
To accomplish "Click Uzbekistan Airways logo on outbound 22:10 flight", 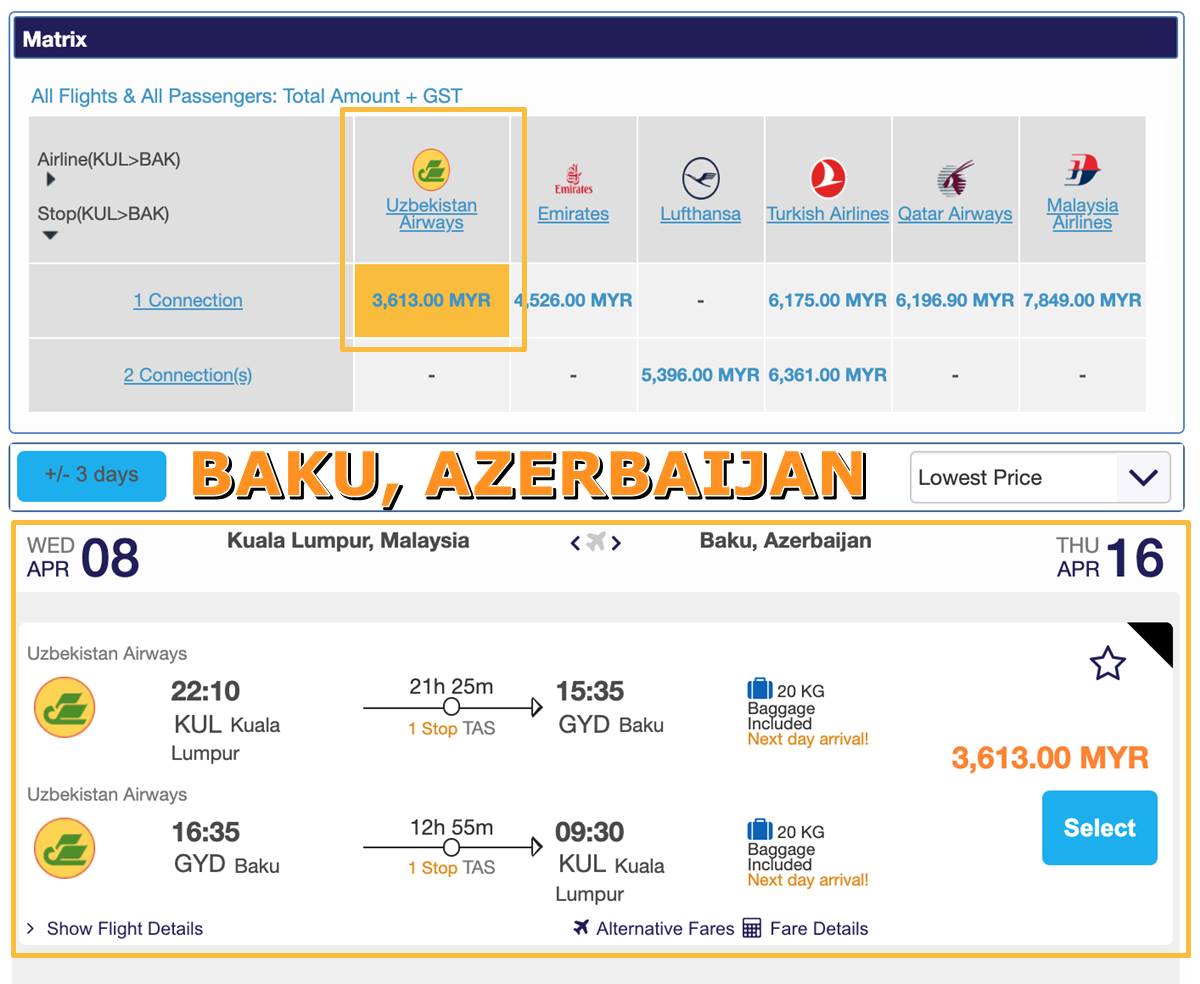I will (65, 708).
